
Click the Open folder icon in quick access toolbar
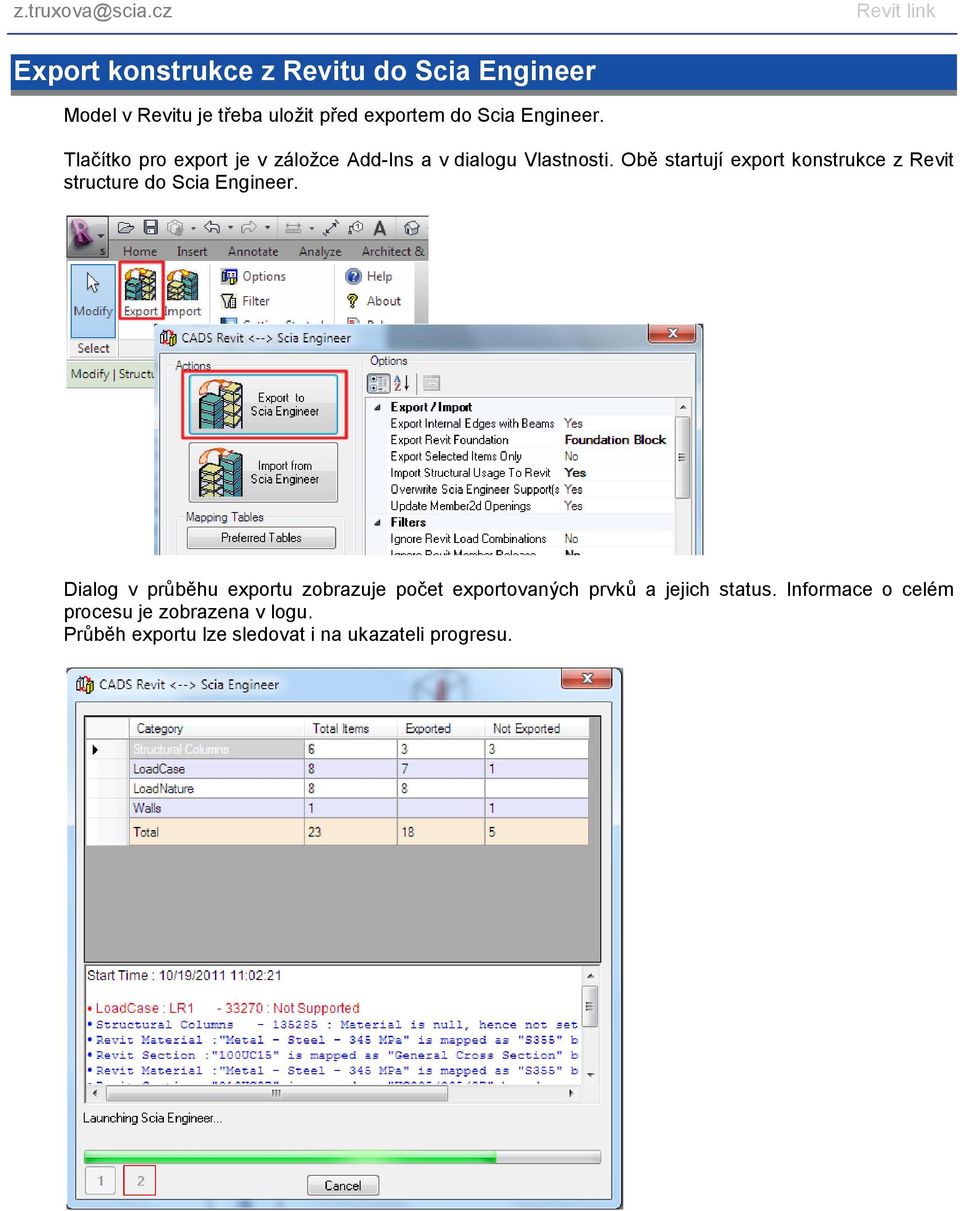(x=126, y=228)
